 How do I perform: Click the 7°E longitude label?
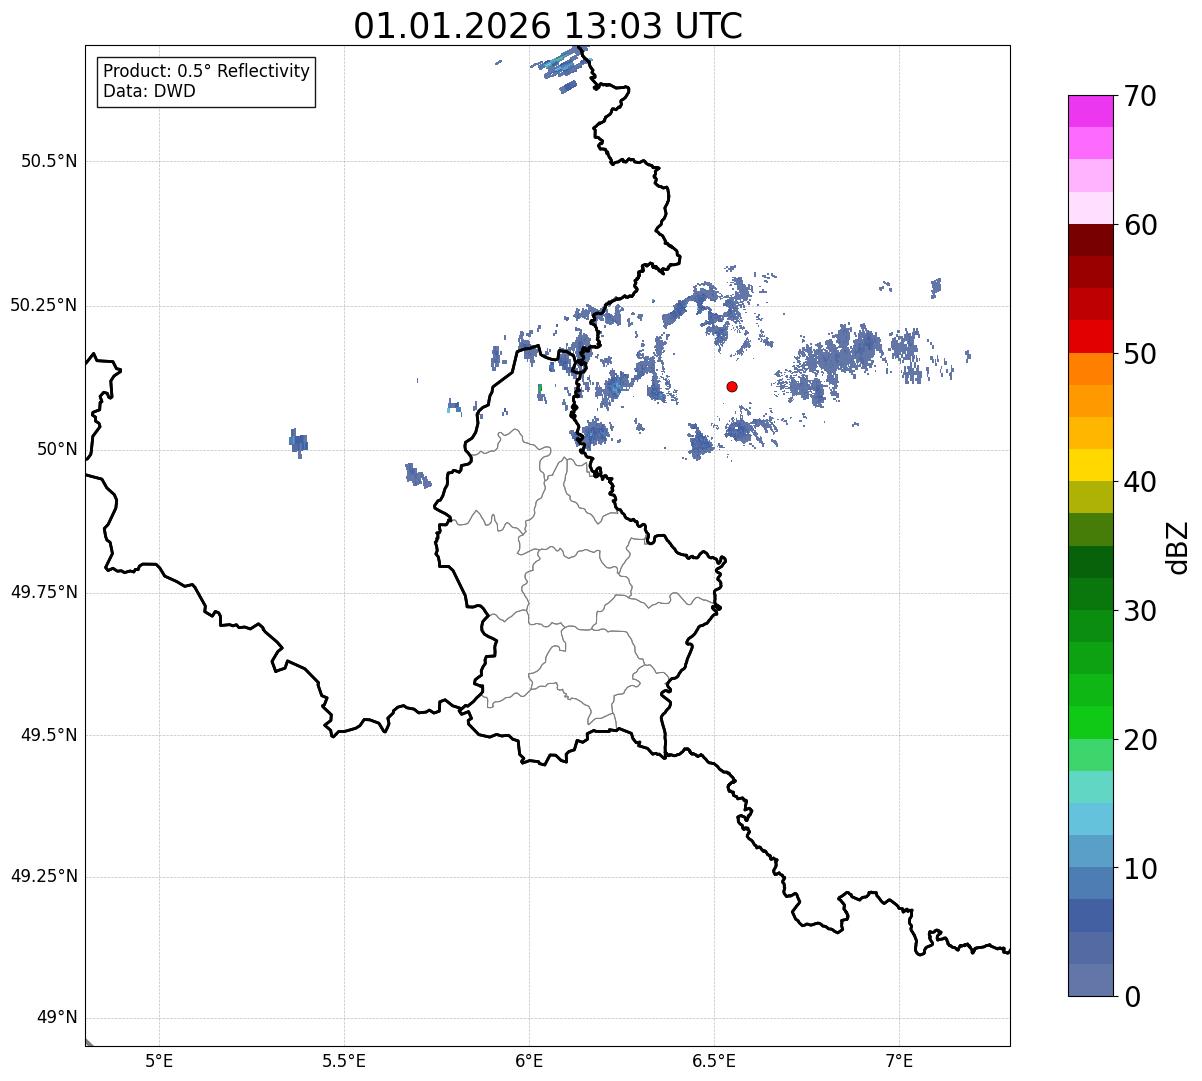click(x=899, y=1062)
